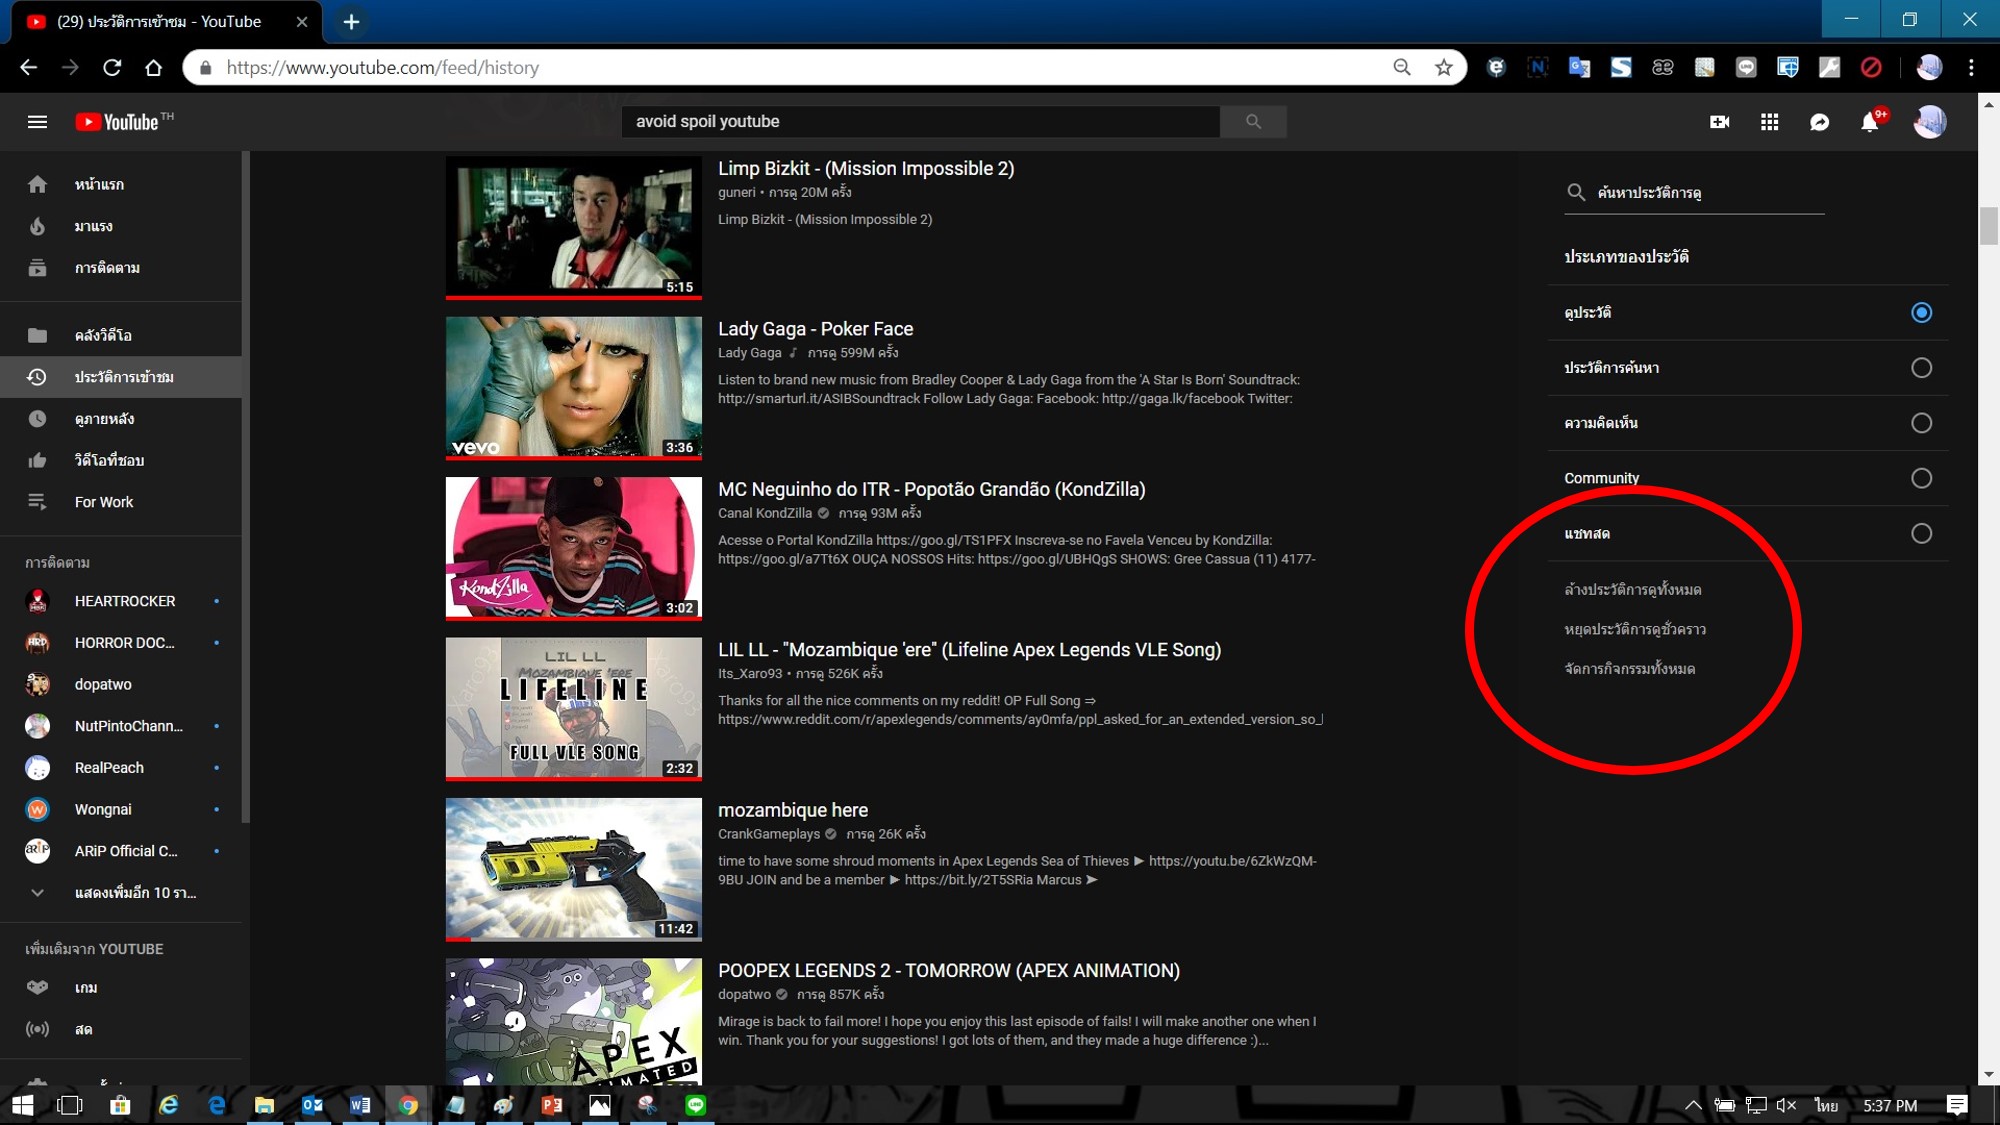Open the YouTube hamburger guide menu
The width and height of the screenshot is (2000, 1125).
pos(37,122)
